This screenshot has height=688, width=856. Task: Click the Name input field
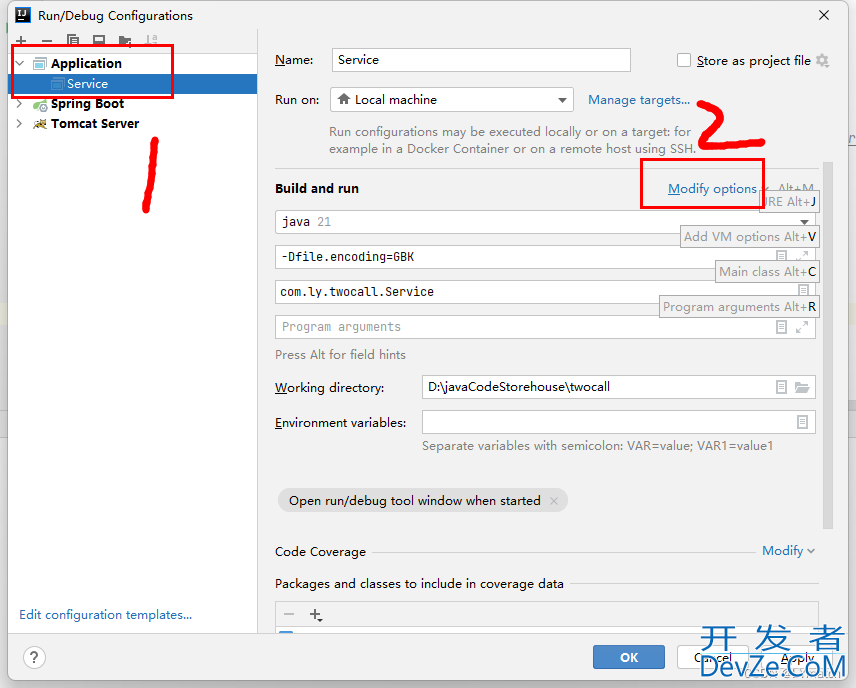pos(481,60)
